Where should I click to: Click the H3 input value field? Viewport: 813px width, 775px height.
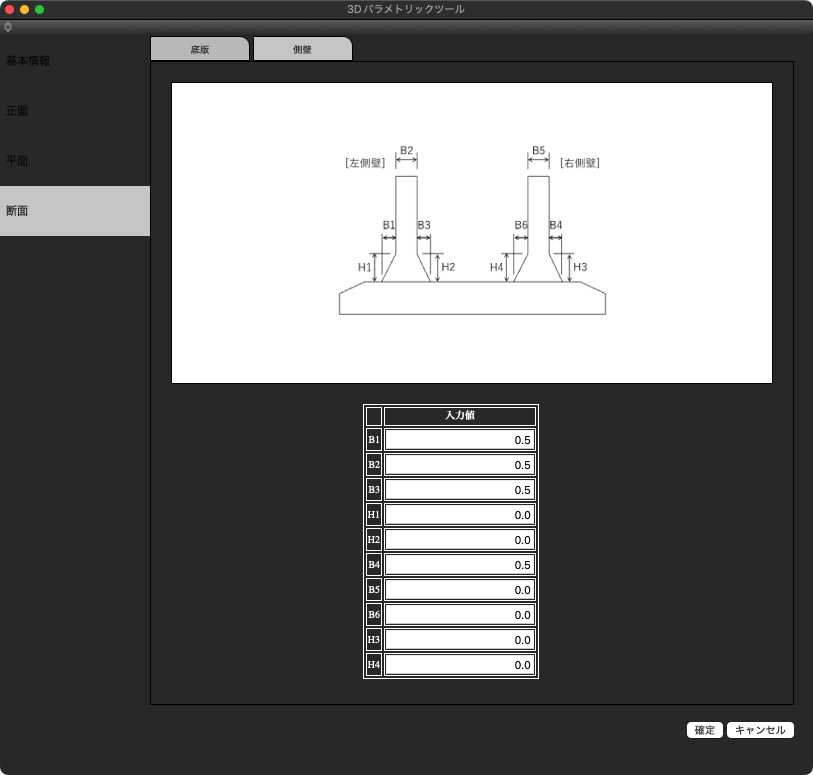coord(459,640)
